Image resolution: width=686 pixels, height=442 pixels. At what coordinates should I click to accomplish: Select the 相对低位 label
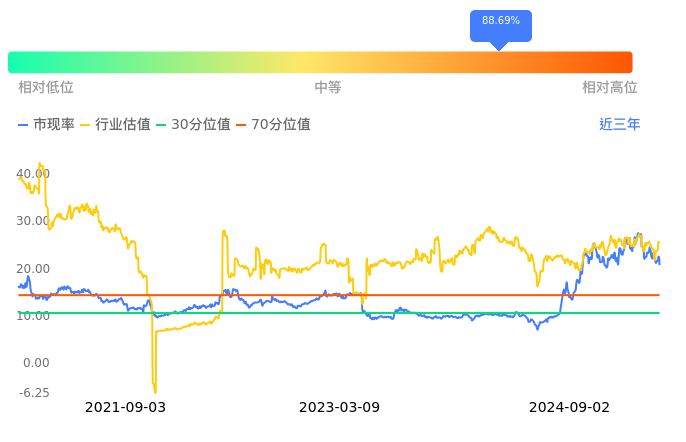click(46, 88)
